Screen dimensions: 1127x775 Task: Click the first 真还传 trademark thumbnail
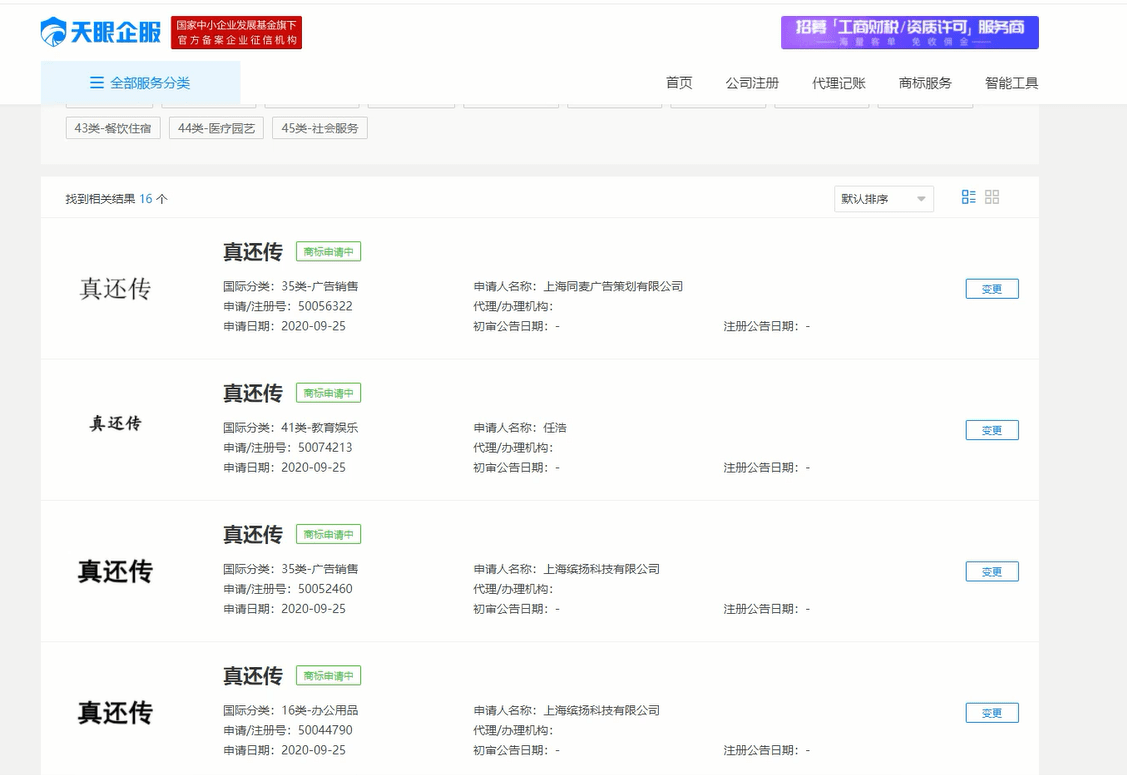point(117,288)
